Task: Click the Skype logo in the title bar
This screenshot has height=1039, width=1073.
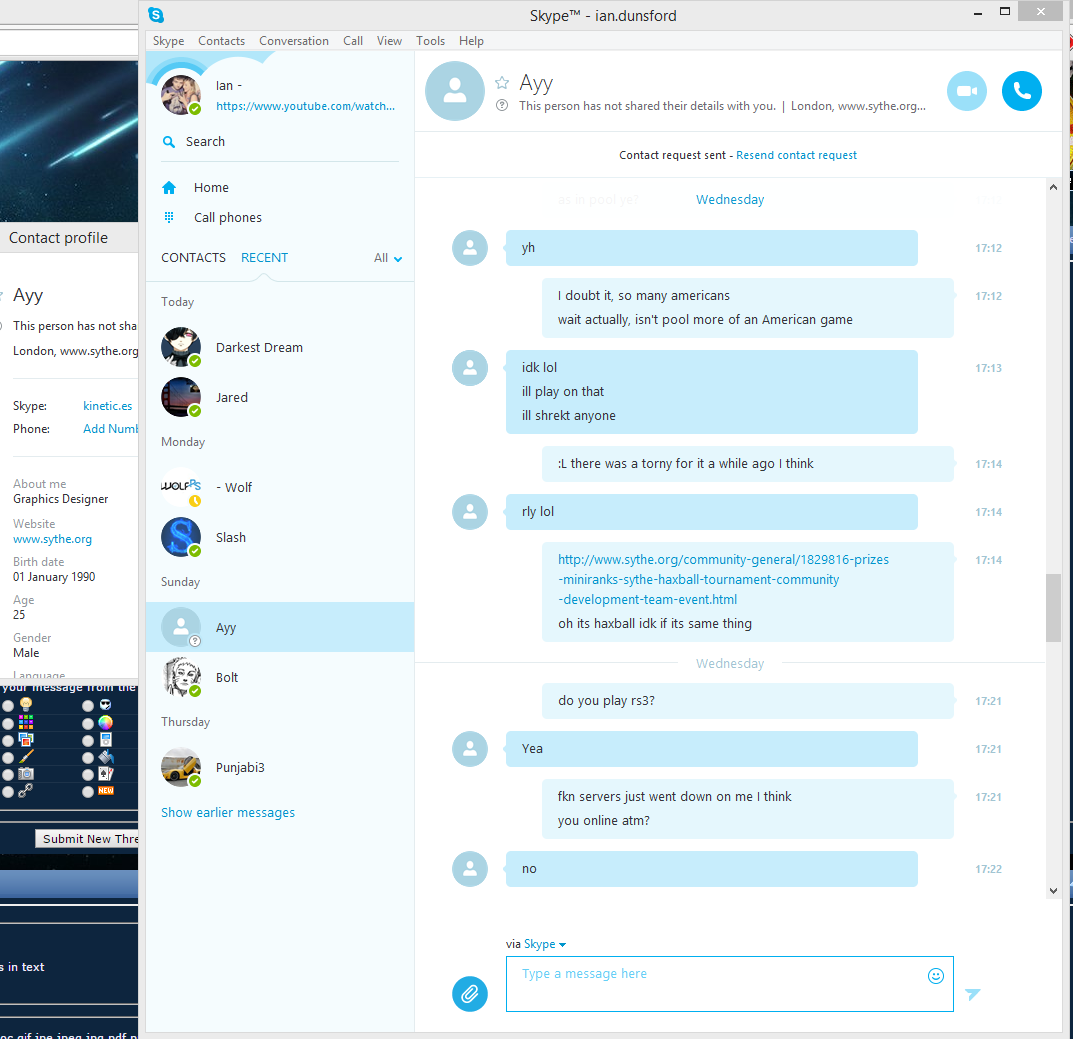Action: (x=156, y=14)
